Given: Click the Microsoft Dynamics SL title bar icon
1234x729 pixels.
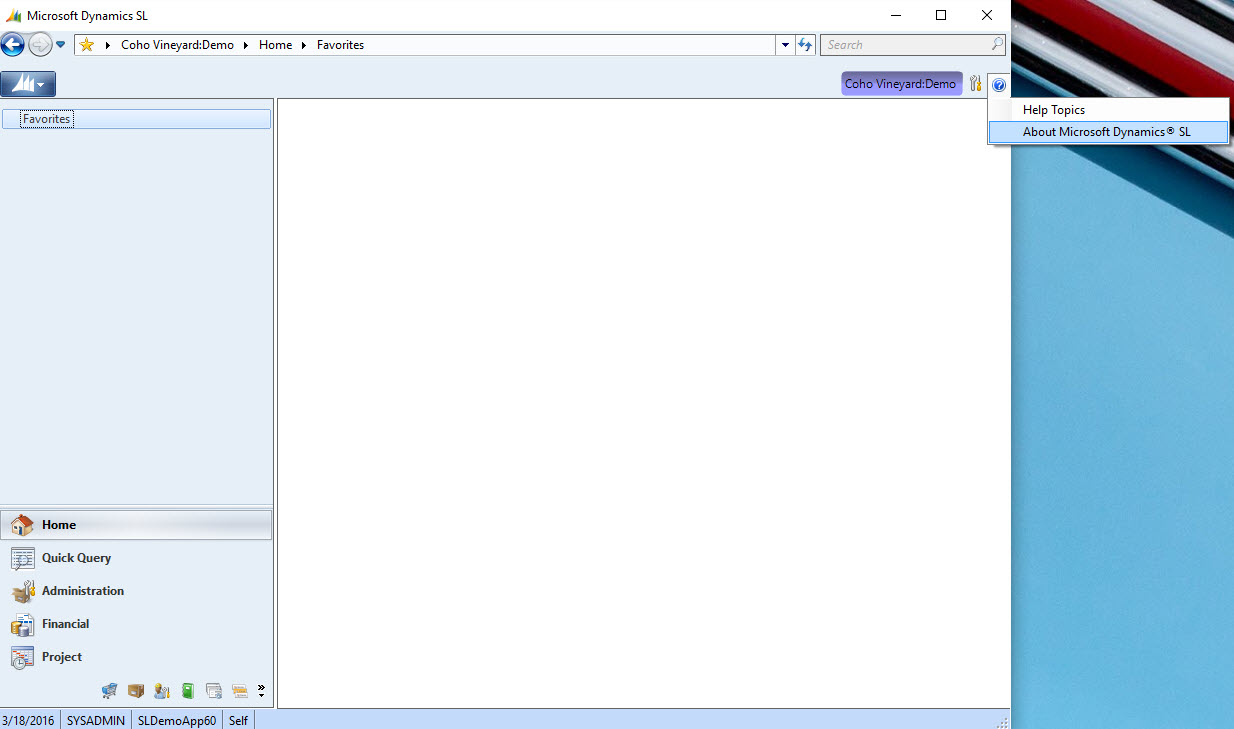Looking at the screenshot, I should coord(14,16).
